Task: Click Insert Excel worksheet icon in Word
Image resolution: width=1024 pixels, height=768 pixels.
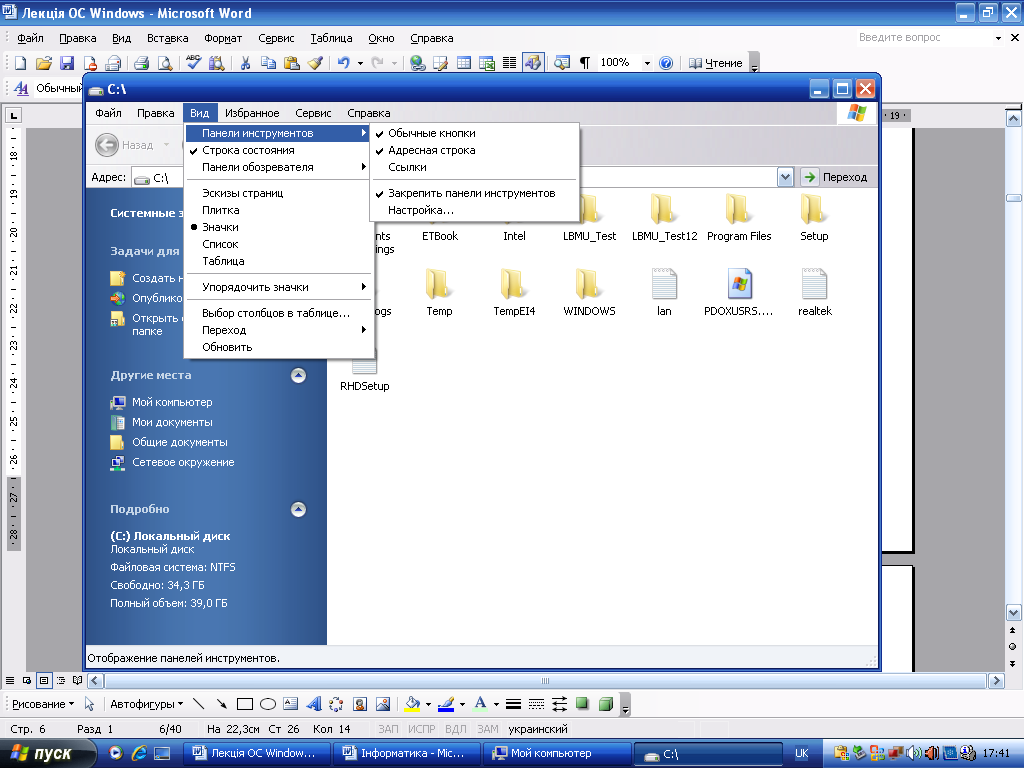Action: coord(487,63)
